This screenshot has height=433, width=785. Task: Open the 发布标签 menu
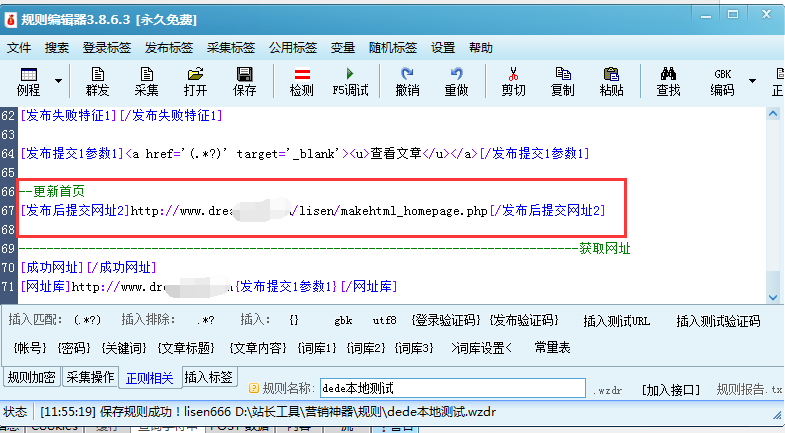(x=169, y=48)
